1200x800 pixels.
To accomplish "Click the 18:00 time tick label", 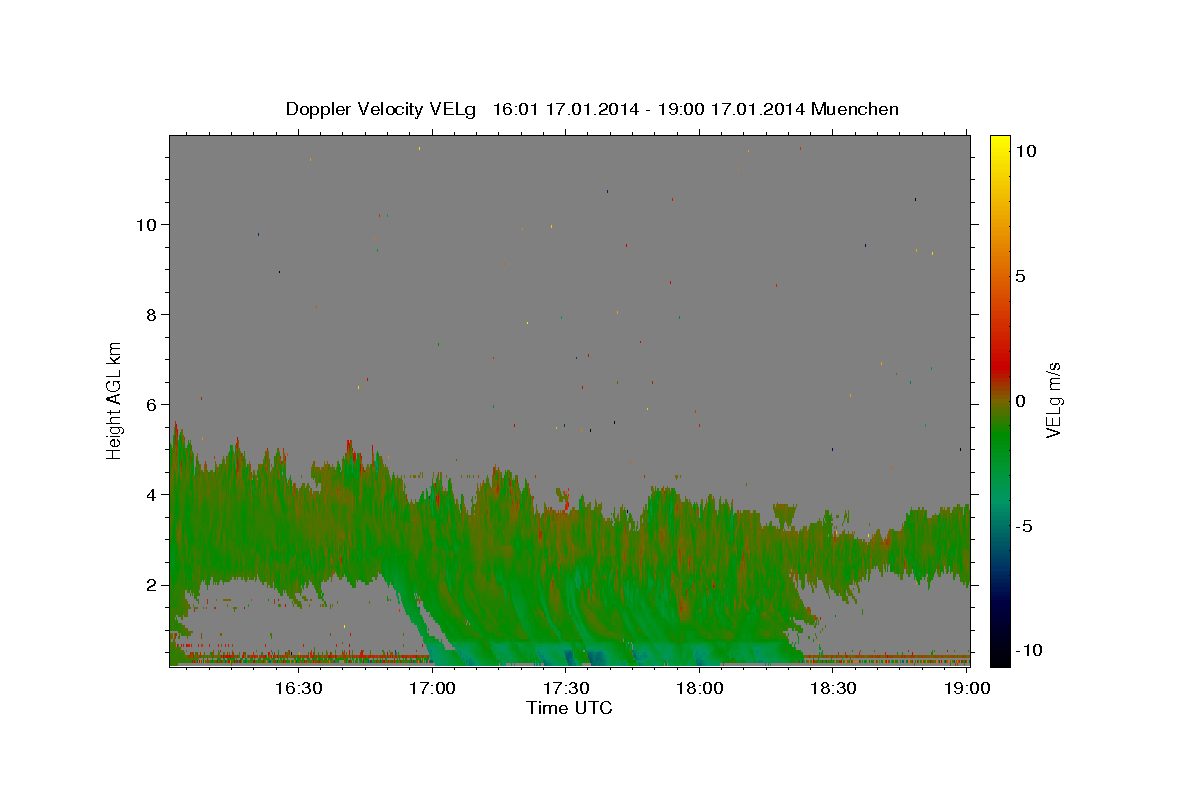I will coord(700,688).
